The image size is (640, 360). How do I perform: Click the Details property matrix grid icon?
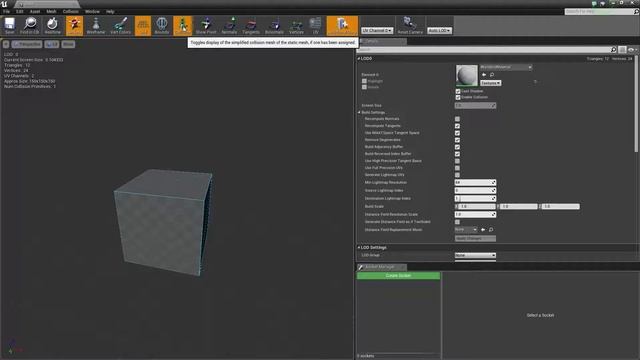click(622, 50)
